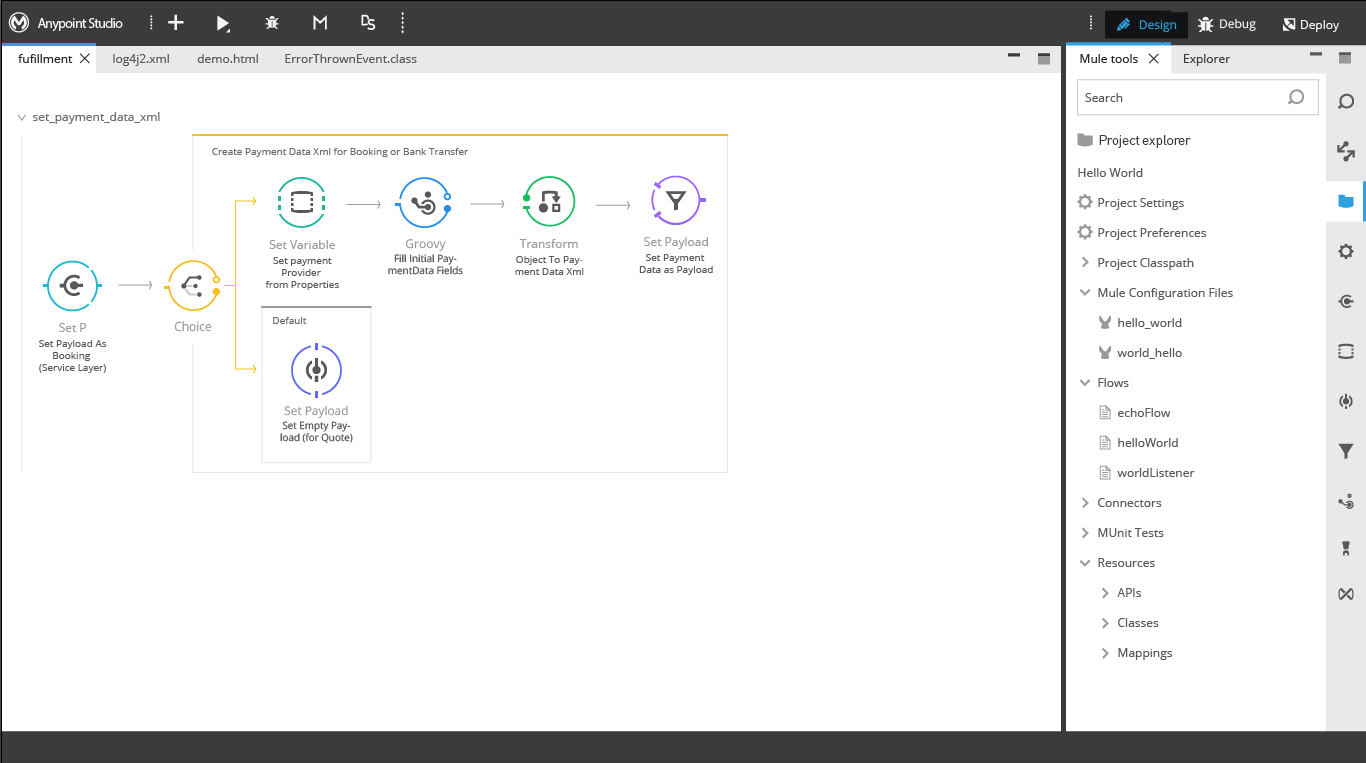Maximize the Mule tools panel
The width and height of the screenshot is (1366, 763).
[1345, 58]
